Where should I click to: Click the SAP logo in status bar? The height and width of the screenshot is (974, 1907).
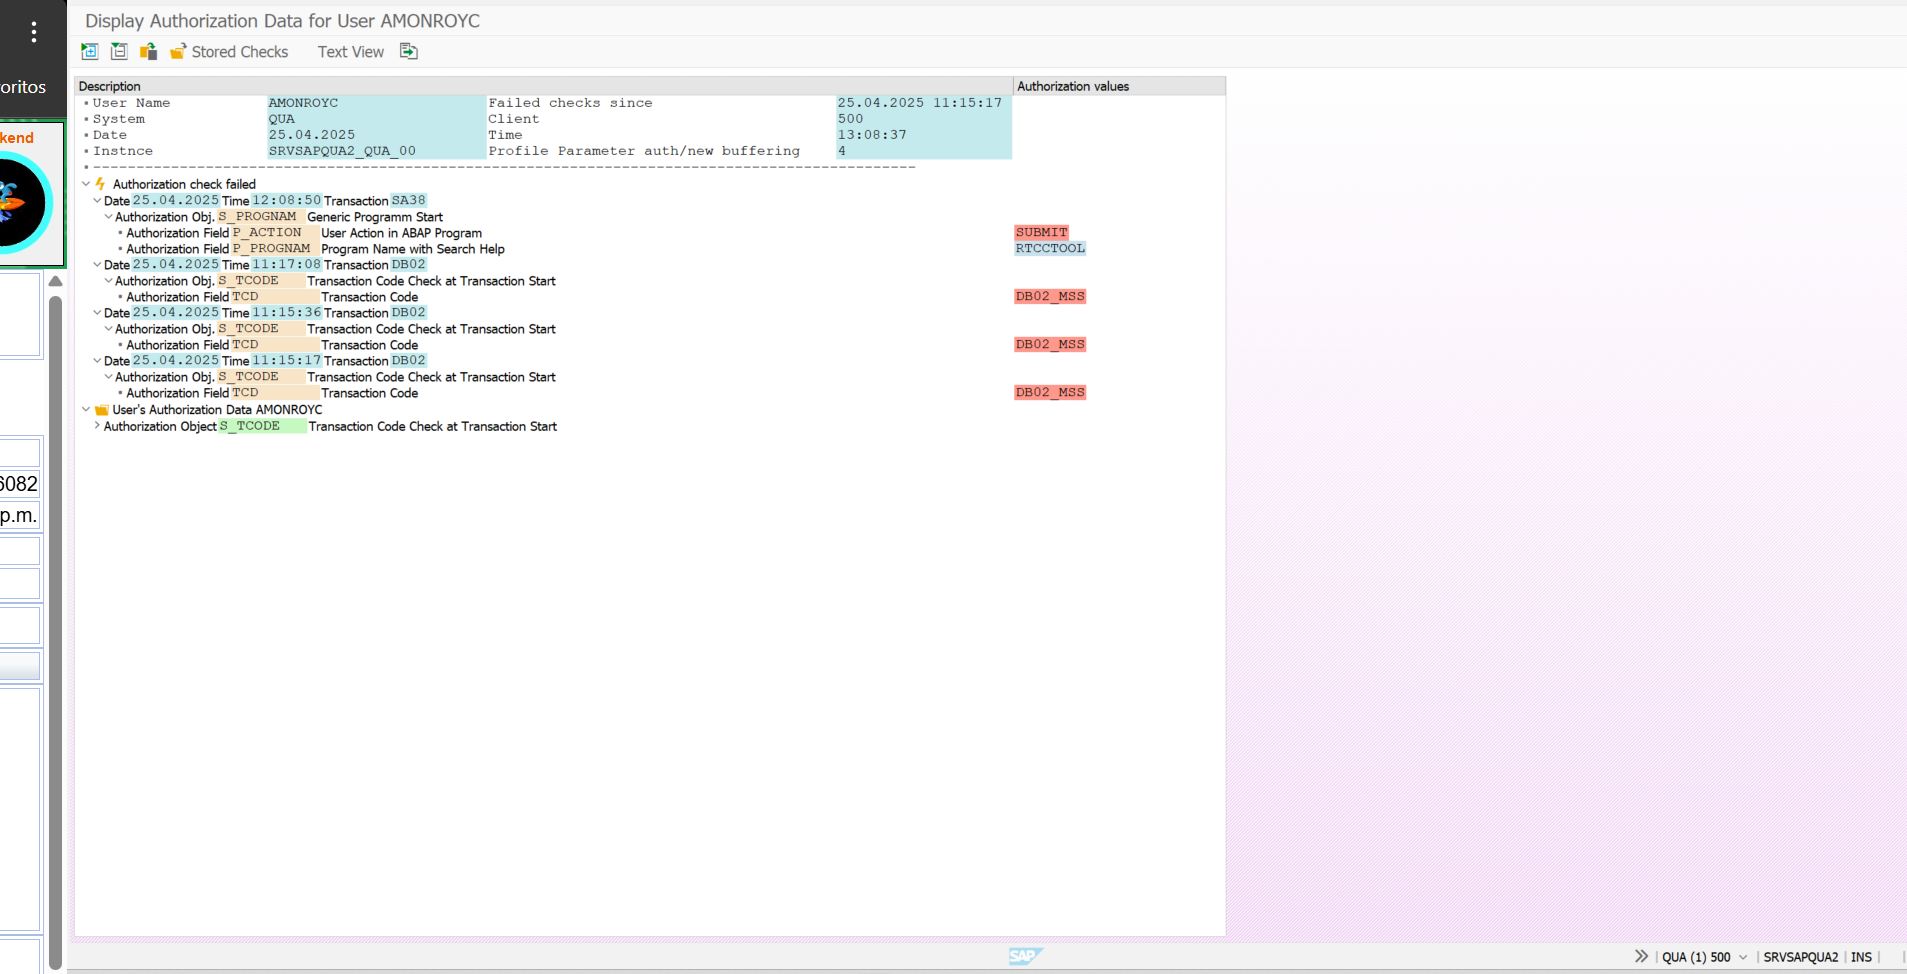tap(1025, 957)
